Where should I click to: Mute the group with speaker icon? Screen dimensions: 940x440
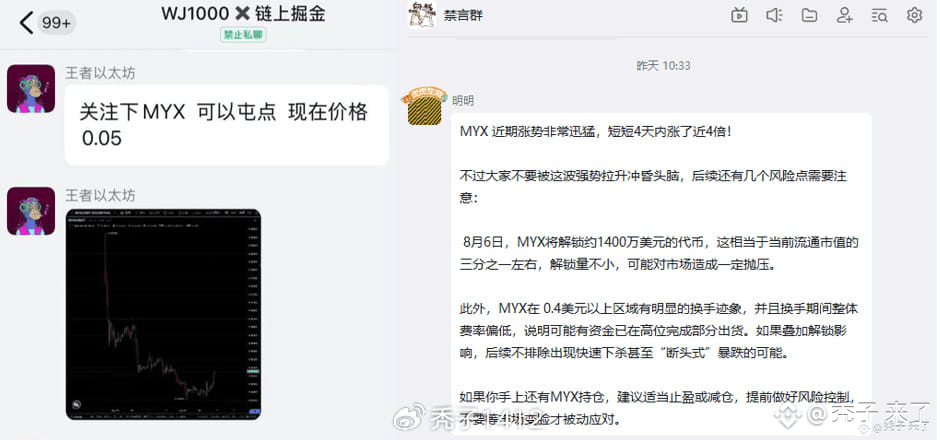point(774,16)
